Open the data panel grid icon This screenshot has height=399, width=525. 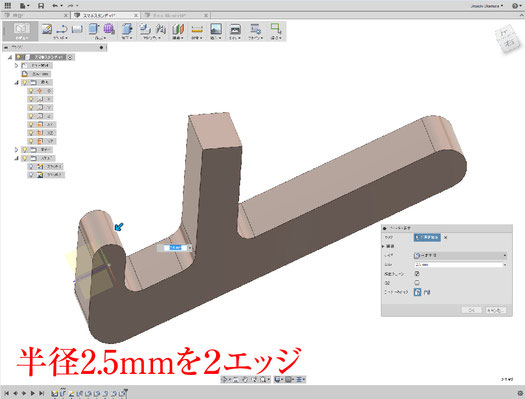pyautogui.click(x=7, y=5)
